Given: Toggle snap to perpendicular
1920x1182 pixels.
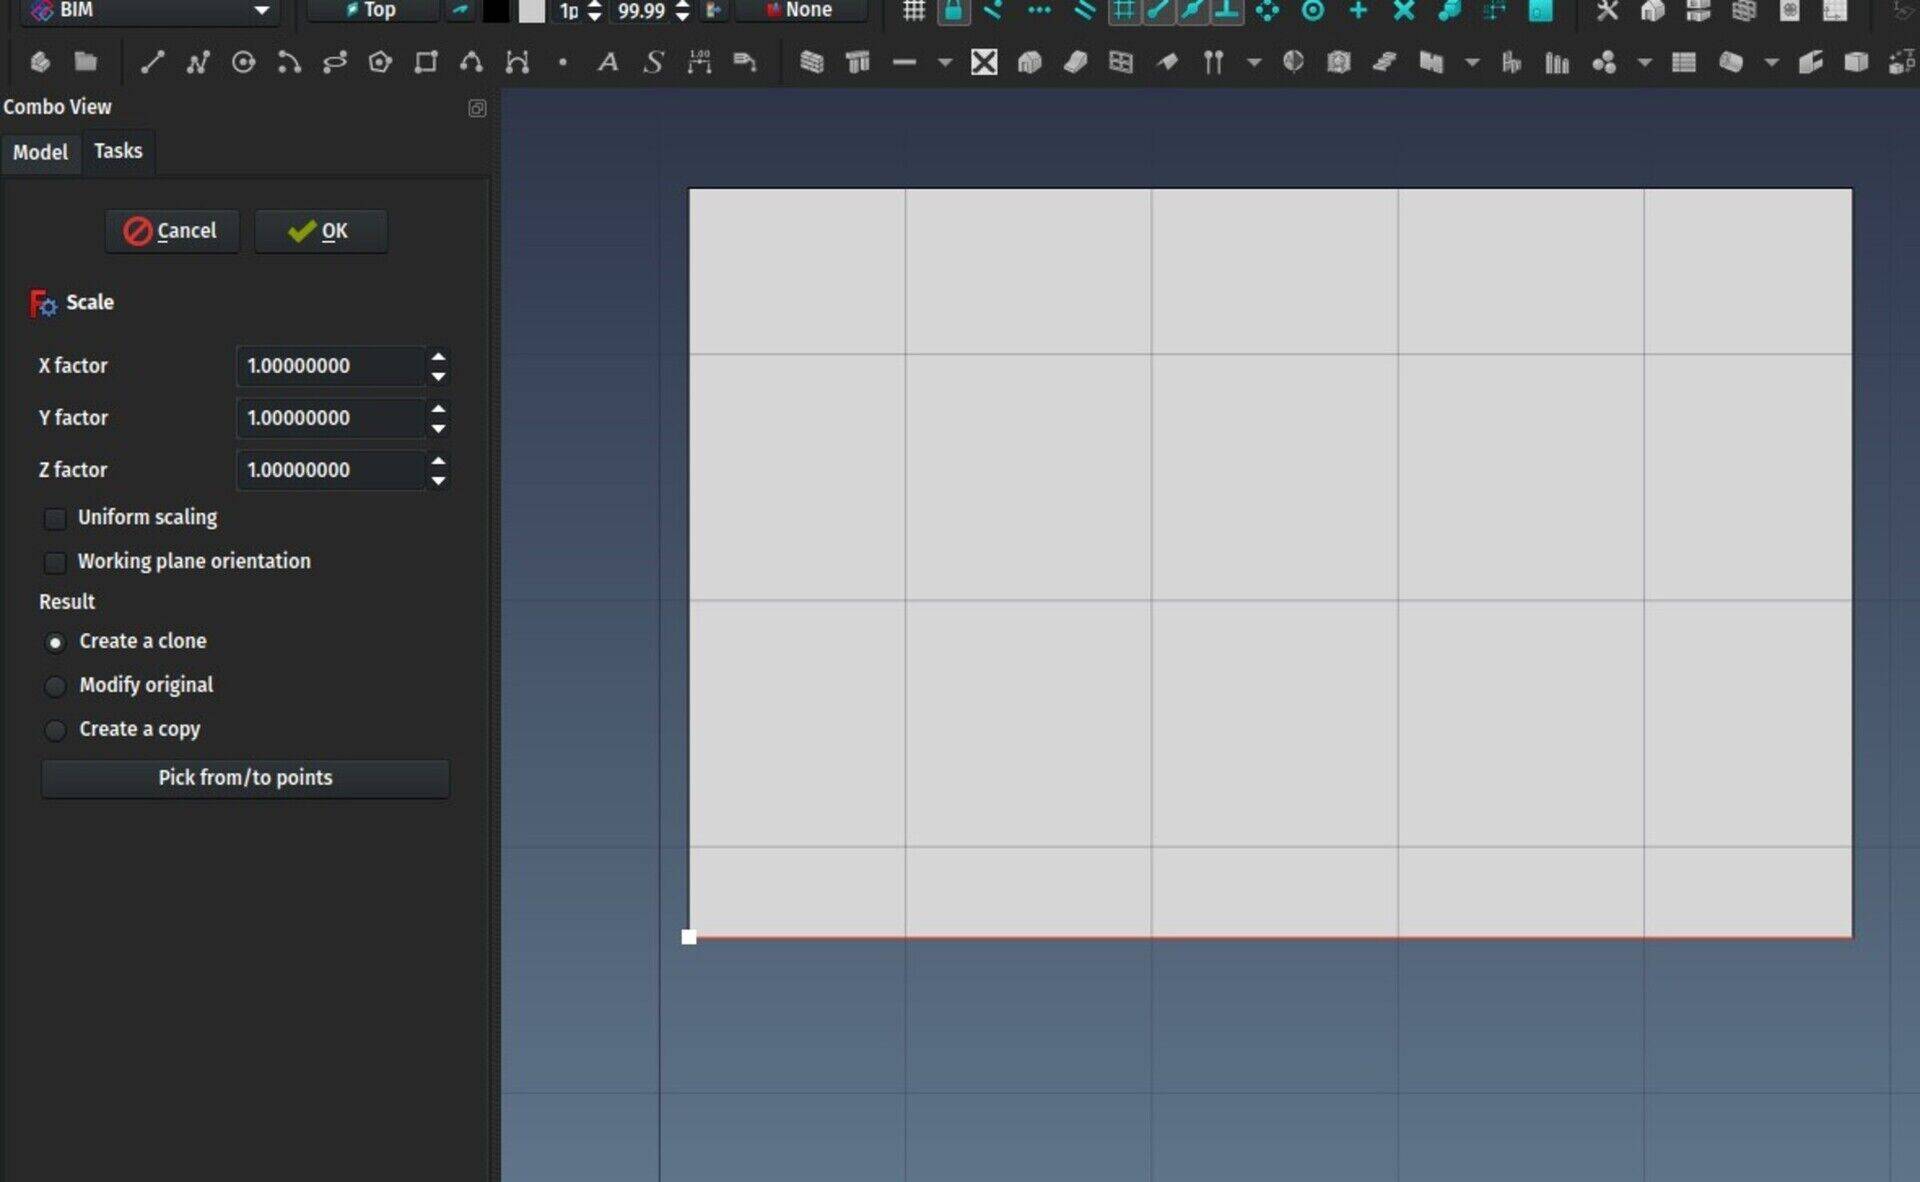Looking at the screenshot, I should click(x=1227, y=11).
